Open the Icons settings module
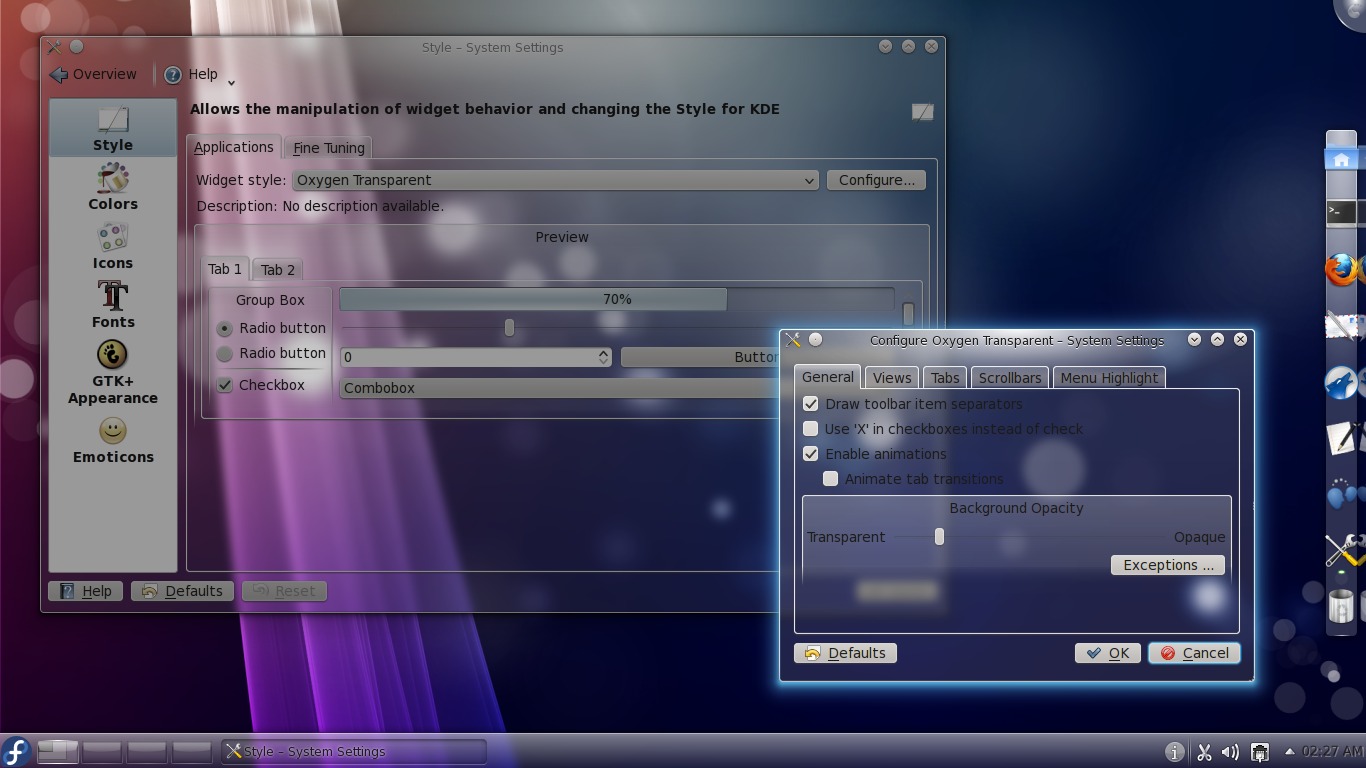This screenshot has width=1366, height=768. point(112,246)
